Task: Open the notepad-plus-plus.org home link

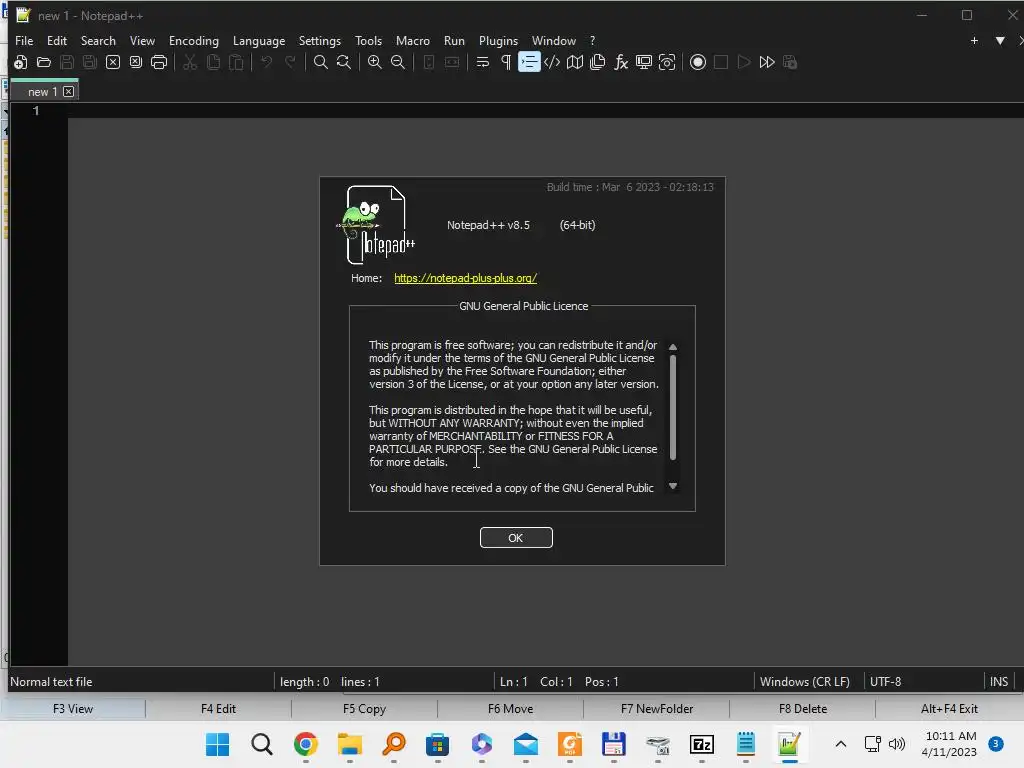Action: [x=466, y=278]
